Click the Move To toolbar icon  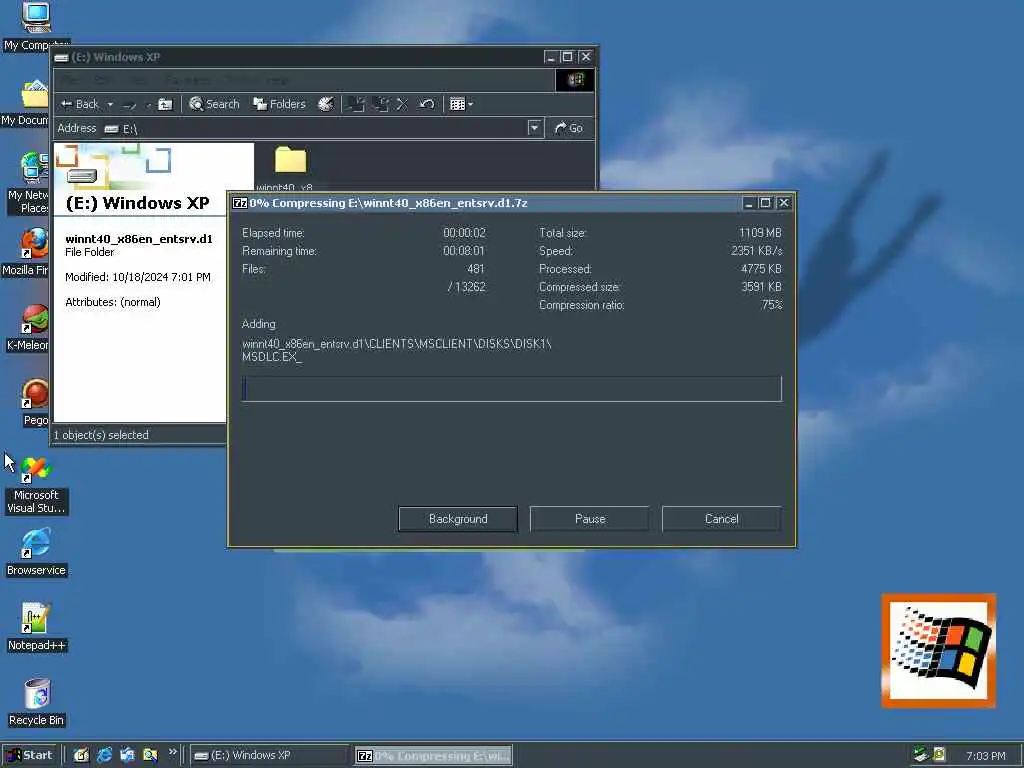click(x=357, y=104)
